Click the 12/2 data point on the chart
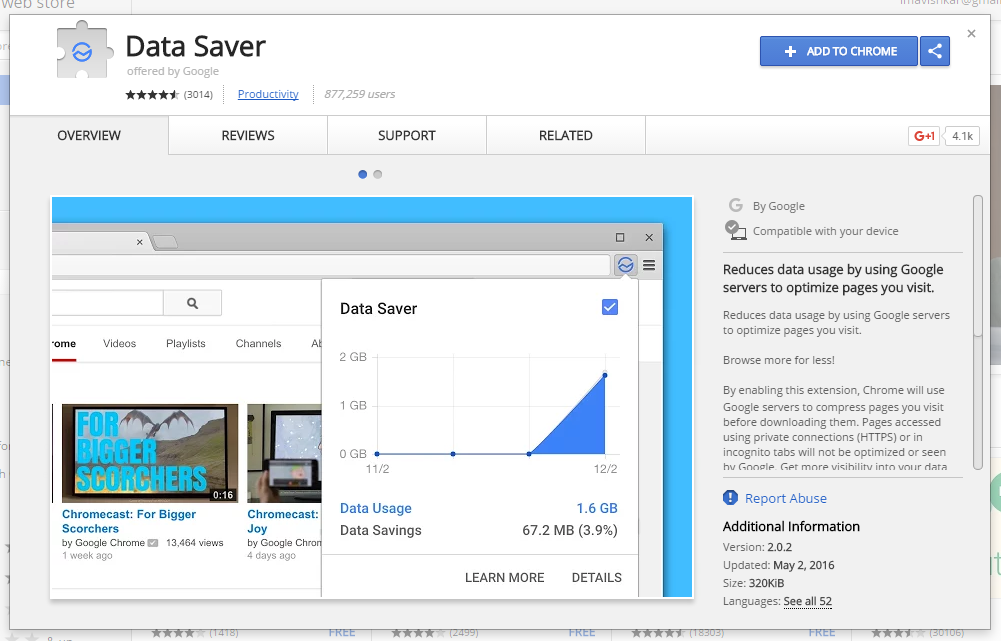This screenshot has height=641, width=1001. (605, 375)
